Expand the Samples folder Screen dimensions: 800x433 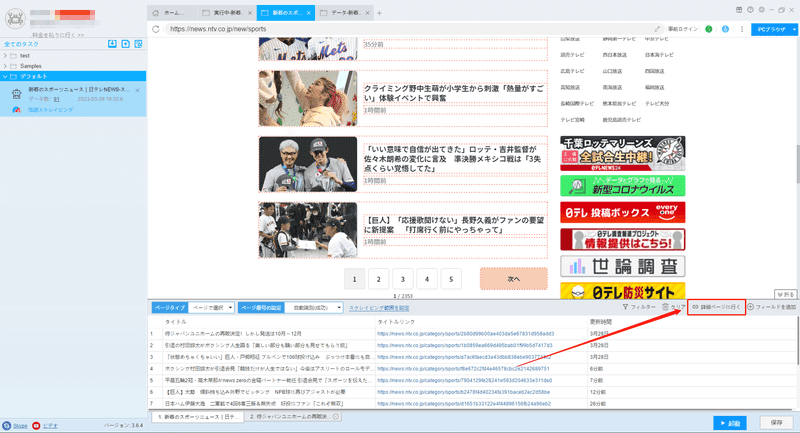[5, 66]
